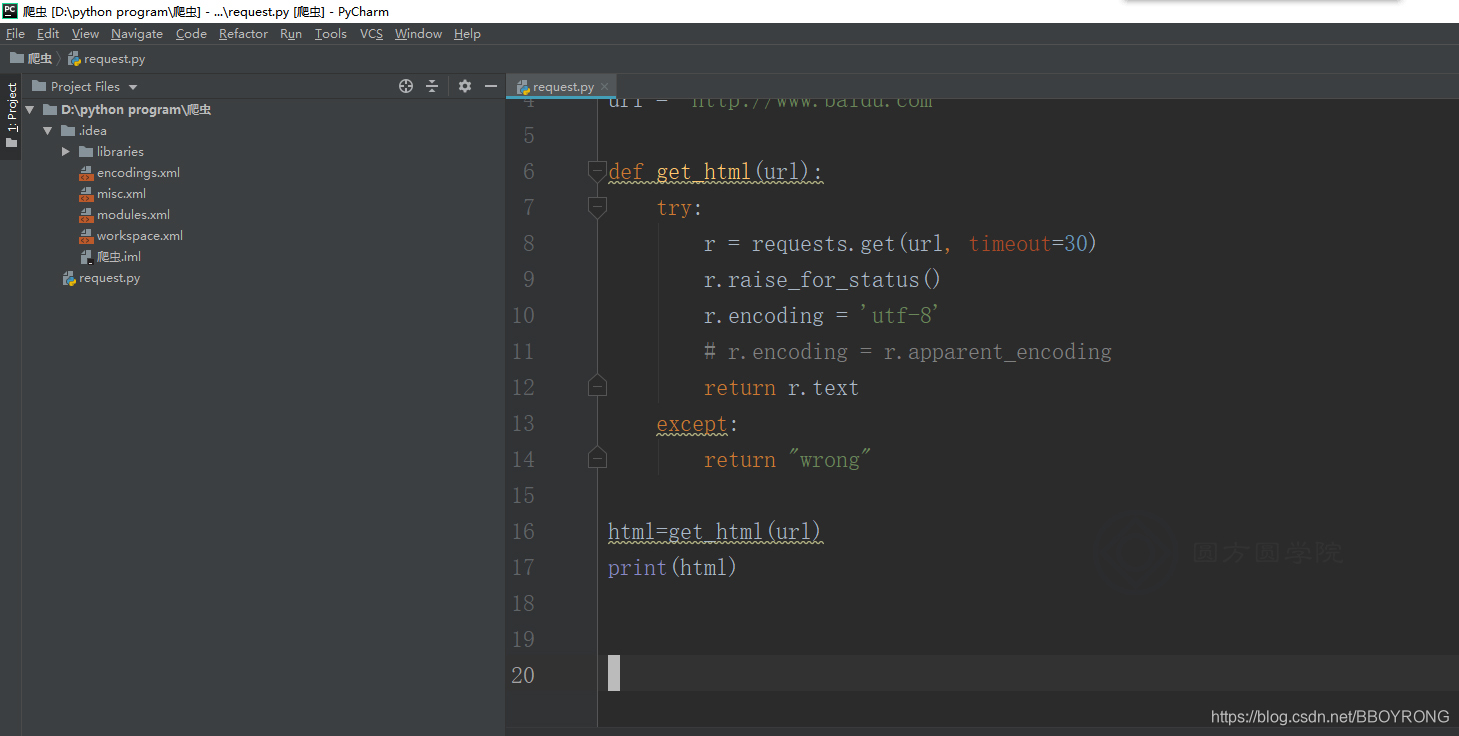Viewport: 1459px width, 736px height.
Task: Close the request.py editor tab
Action: point(605,87)
